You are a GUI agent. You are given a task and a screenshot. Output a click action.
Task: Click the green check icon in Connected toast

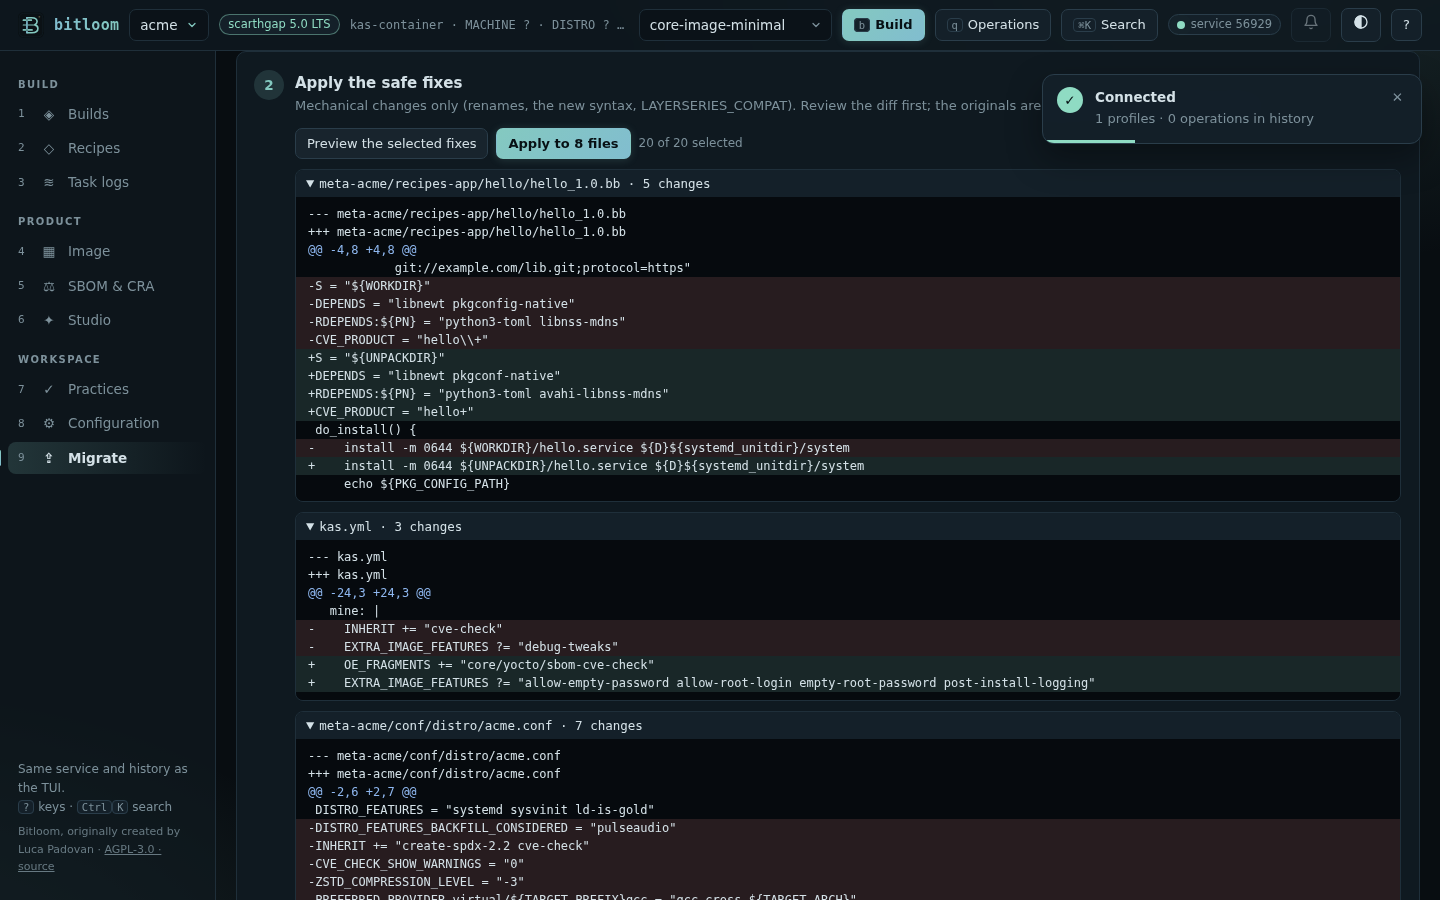pos(1070,100)
